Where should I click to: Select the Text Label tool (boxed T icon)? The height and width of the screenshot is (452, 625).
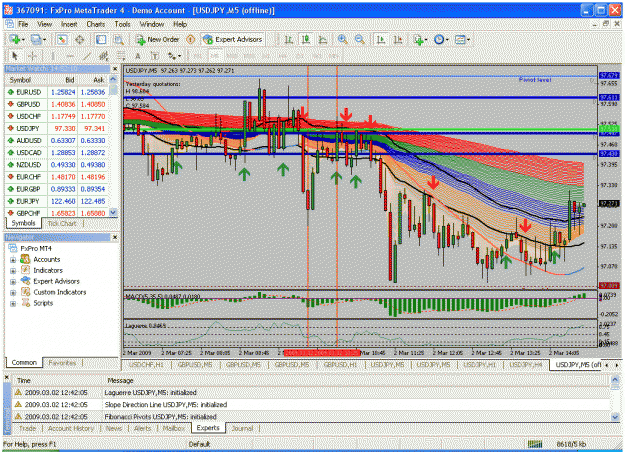pyautogui.click(x=155, y=56)
